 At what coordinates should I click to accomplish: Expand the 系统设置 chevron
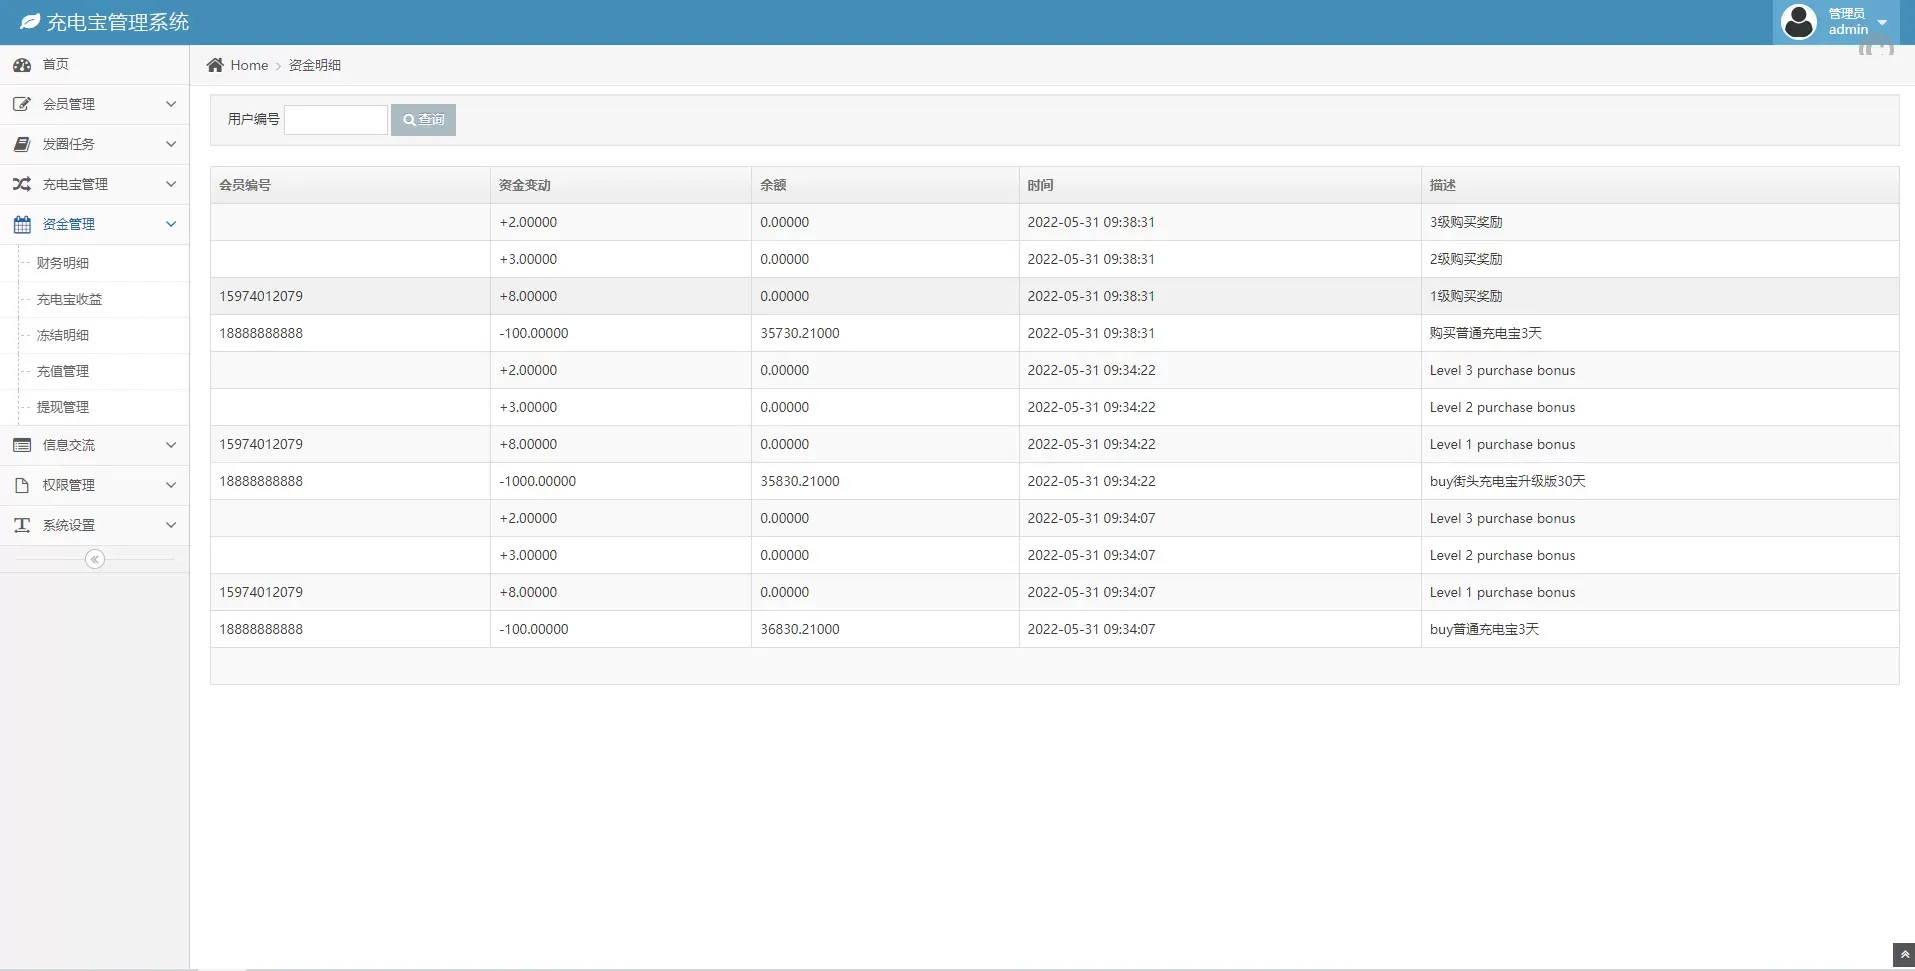click(171, 525)
